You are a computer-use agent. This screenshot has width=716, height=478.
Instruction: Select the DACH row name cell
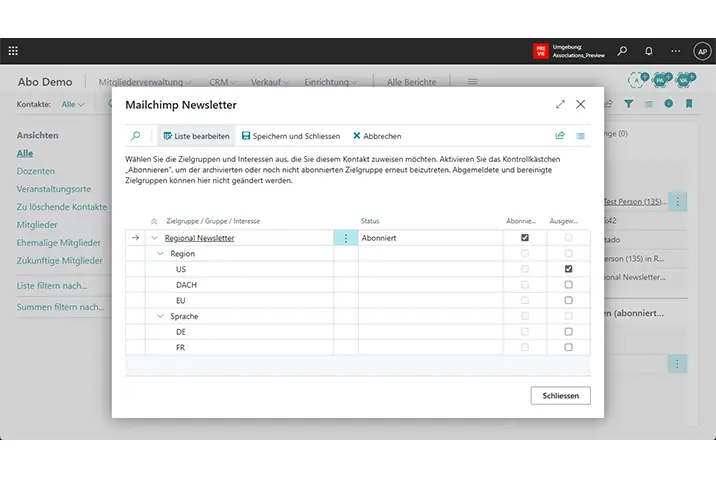[x=240, y=285]
